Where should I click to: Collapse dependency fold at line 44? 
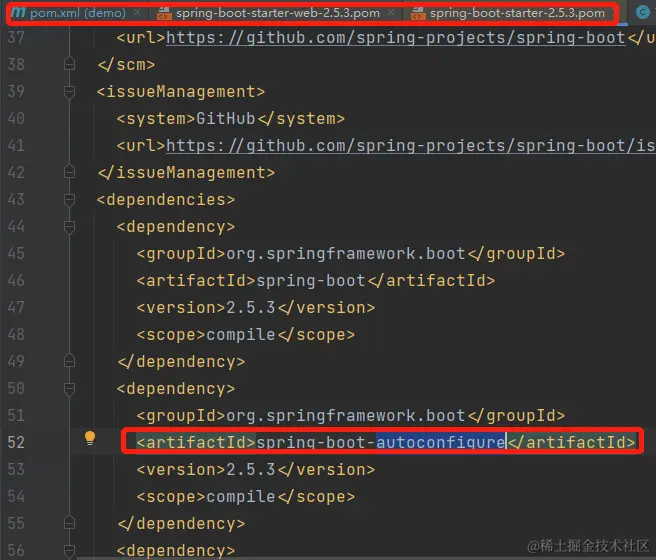pos(69,227)
